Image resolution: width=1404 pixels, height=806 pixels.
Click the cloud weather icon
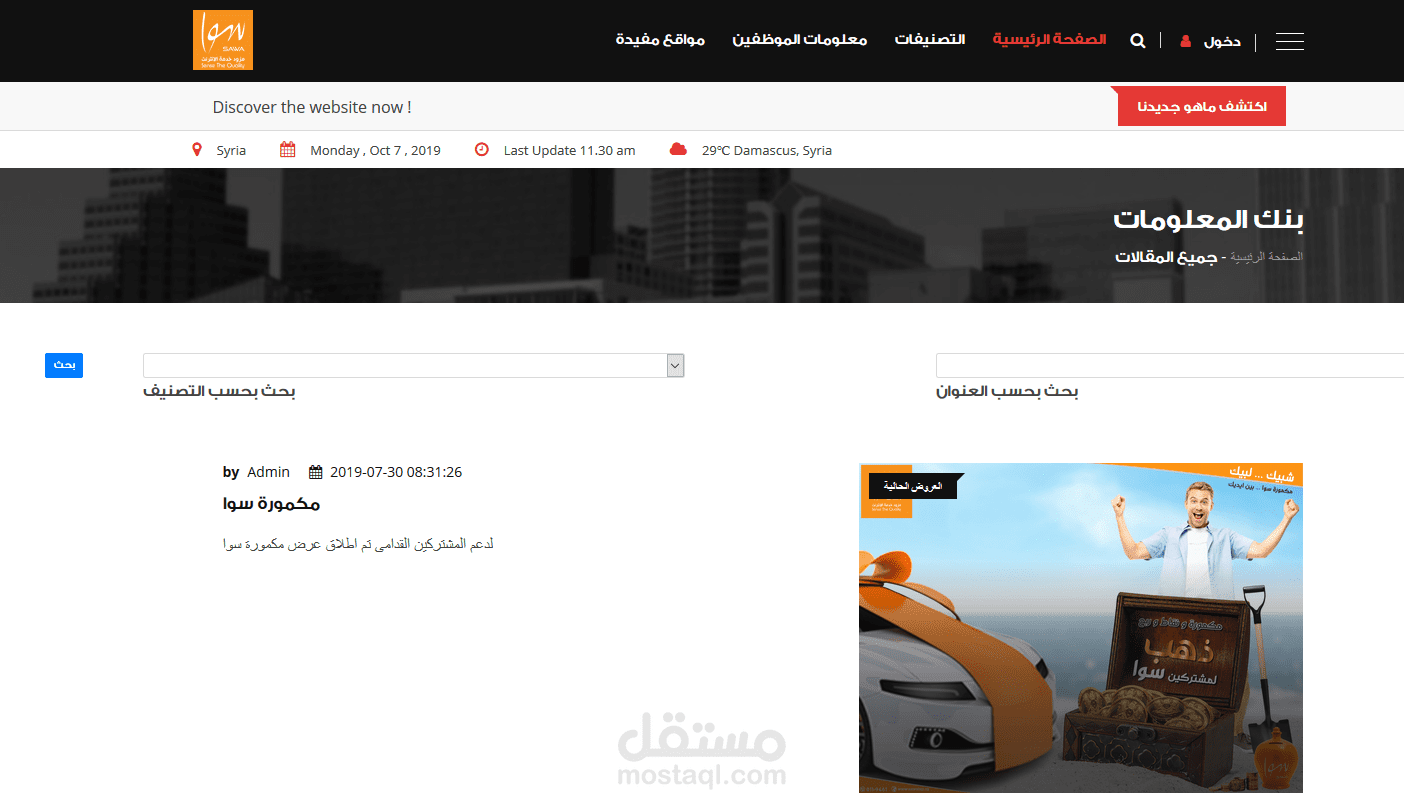[679, 150]
